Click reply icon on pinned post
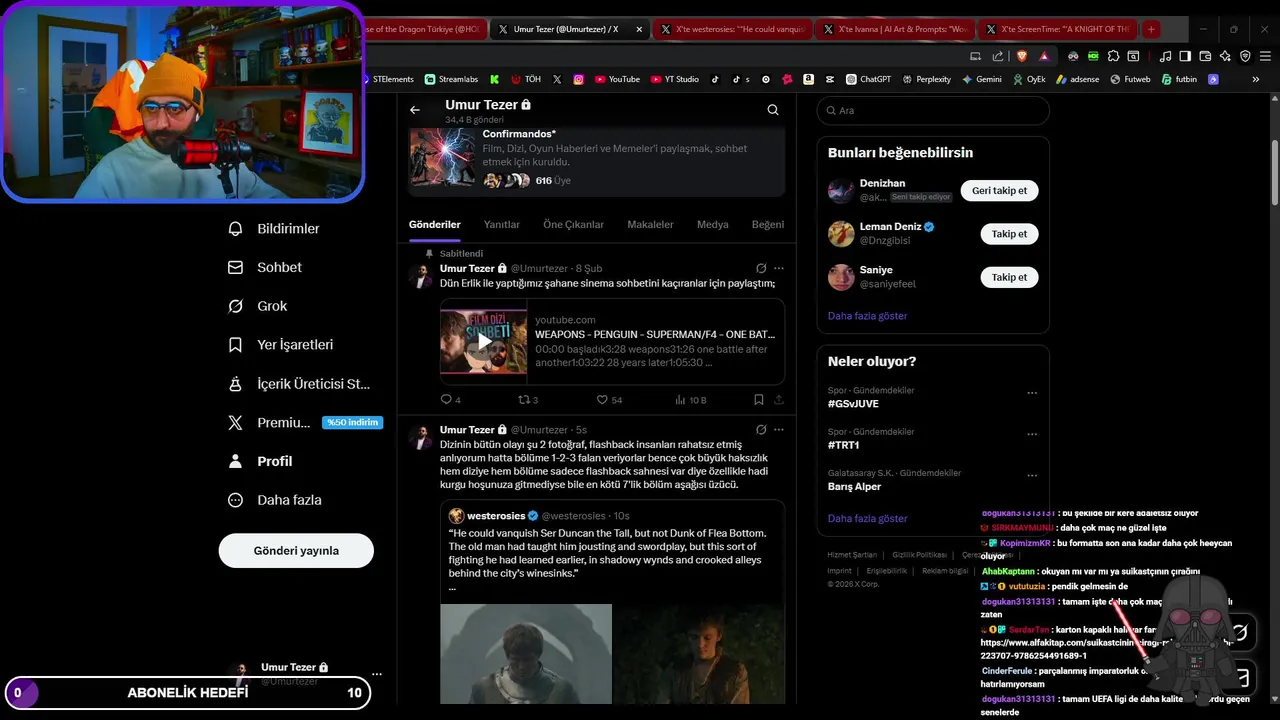 pyautogui.click(x=446, y=400)
